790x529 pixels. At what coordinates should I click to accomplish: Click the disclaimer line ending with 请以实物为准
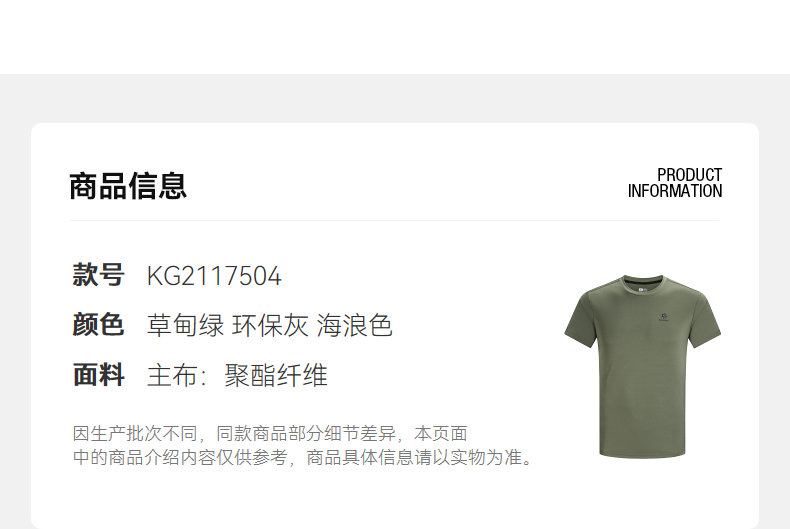pos(303,457)
